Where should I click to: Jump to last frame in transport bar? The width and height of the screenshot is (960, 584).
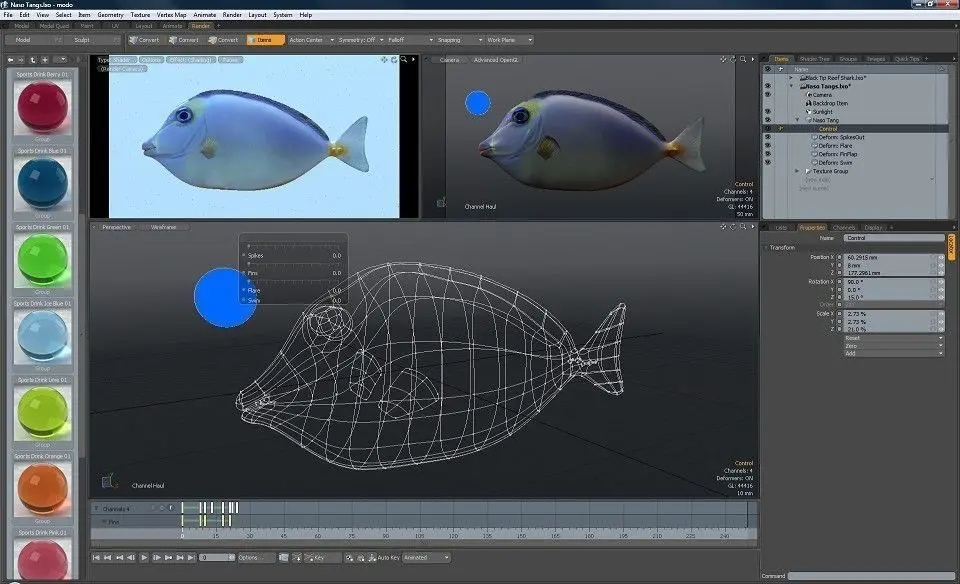pyautogui.click(x=192, y=558)
